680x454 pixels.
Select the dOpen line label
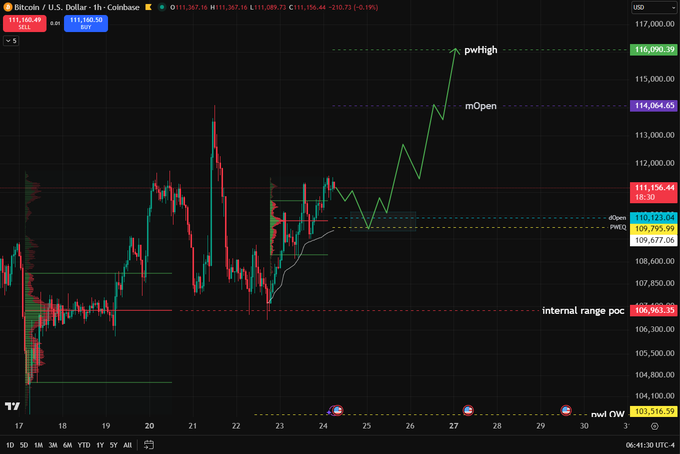617,218
